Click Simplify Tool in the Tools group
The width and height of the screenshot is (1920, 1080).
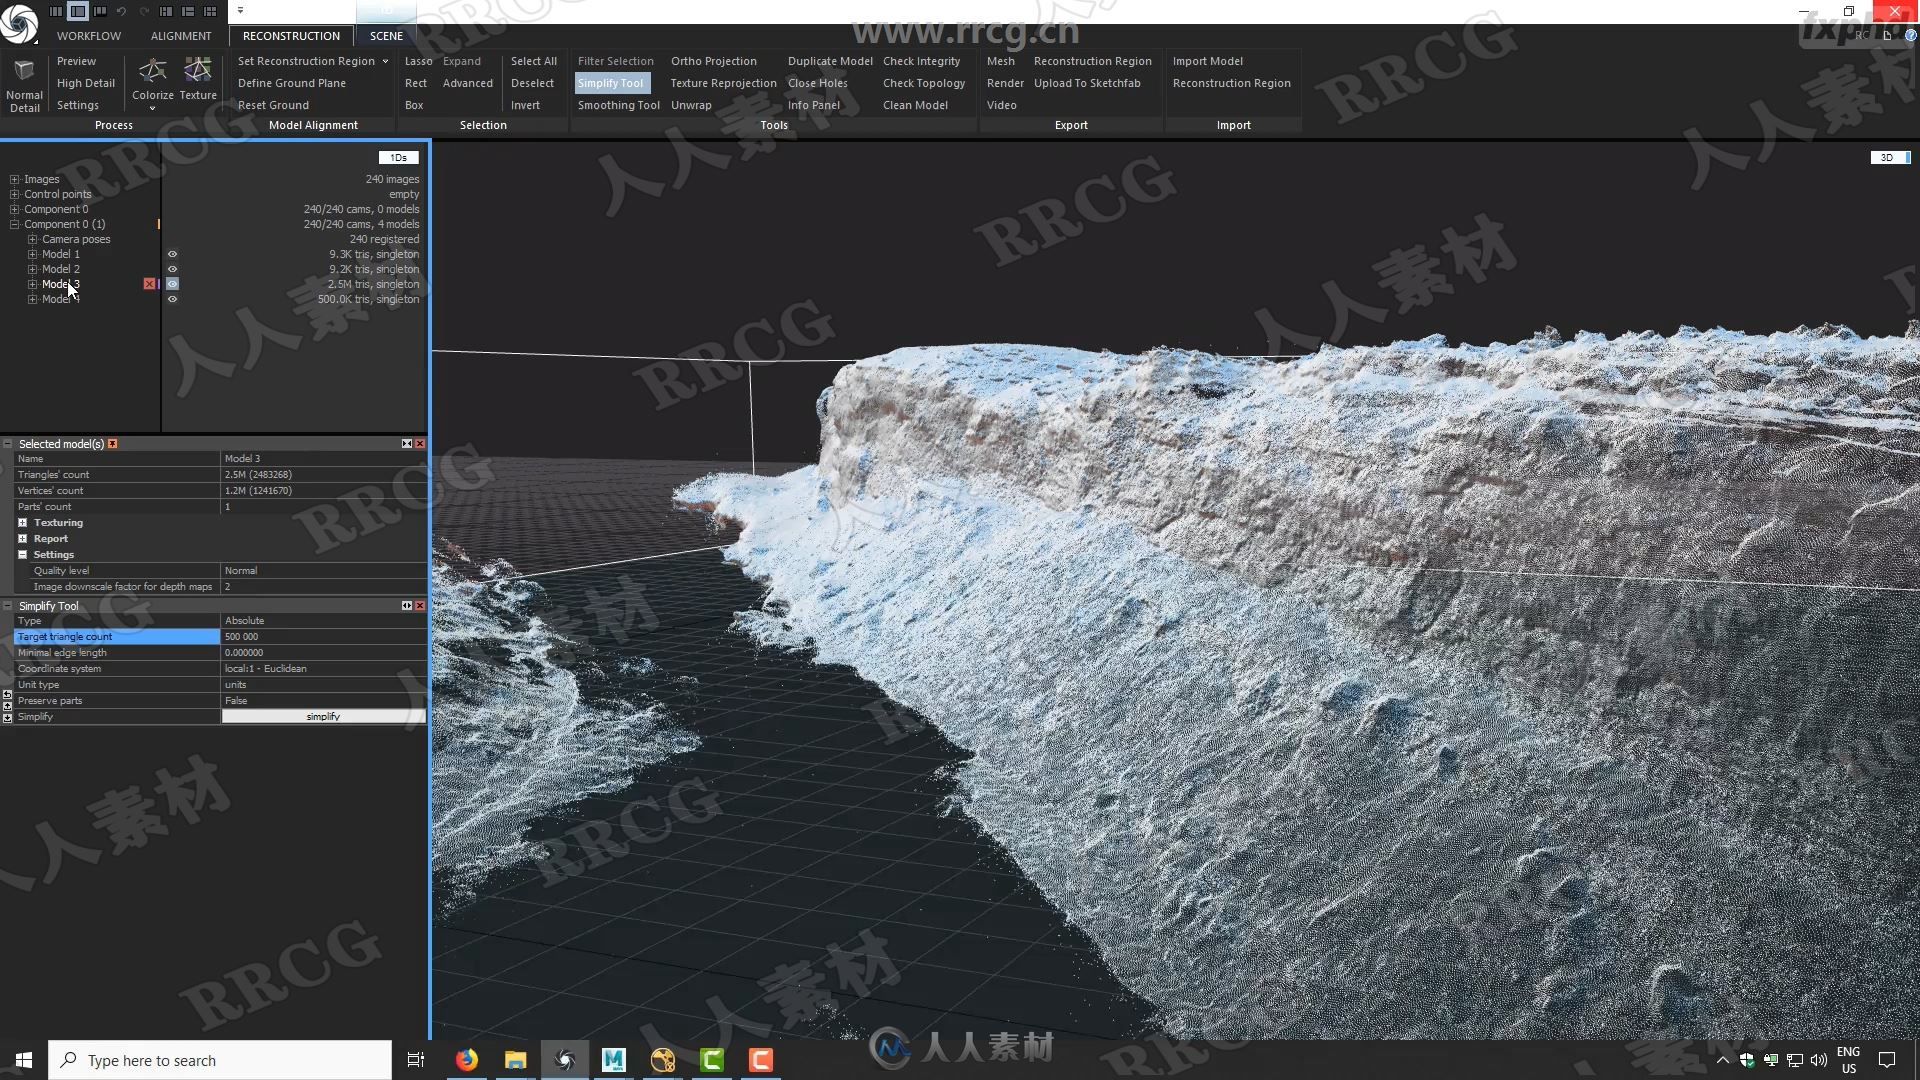pyautogui.click(x=611, y=83)
